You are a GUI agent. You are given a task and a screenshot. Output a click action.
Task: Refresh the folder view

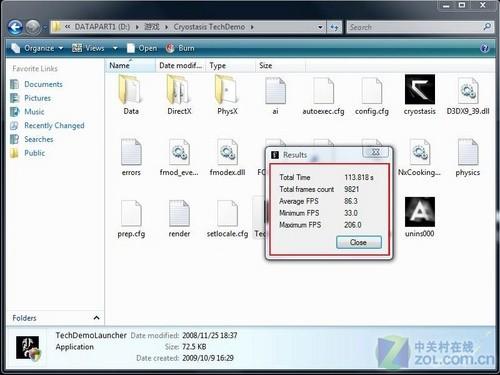(334, 27)
